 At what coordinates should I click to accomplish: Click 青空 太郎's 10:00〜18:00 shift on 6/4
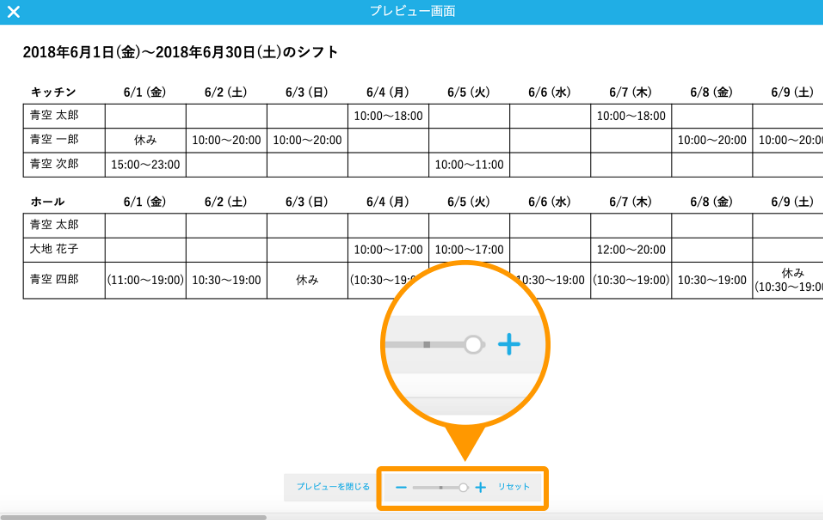tap(388, 116)
